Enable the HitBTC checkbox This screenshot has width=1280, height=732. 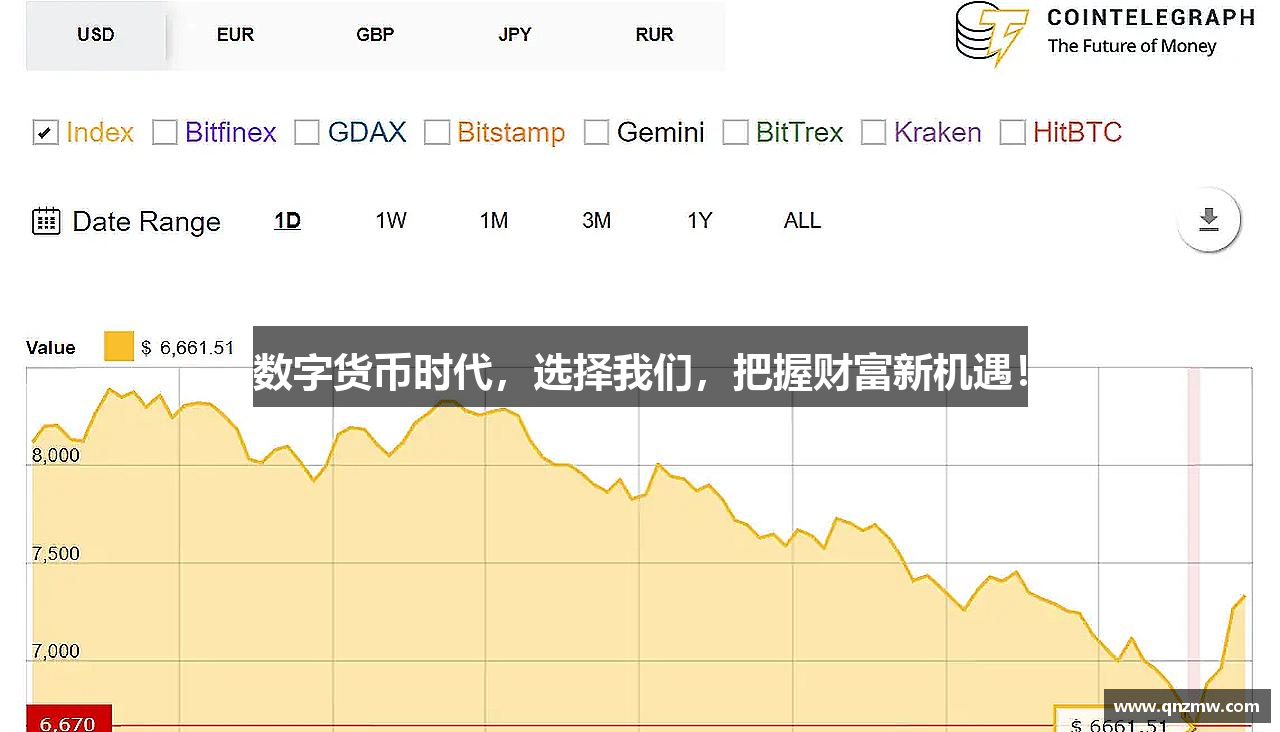[1012, 131]
